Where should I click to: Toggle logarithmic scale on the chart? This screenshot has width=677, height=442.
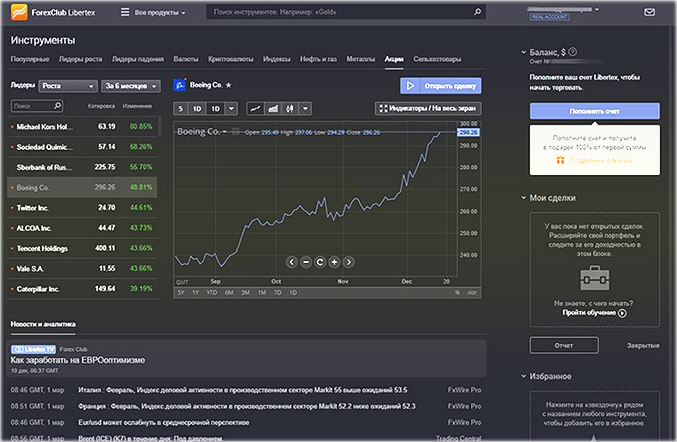471,292
